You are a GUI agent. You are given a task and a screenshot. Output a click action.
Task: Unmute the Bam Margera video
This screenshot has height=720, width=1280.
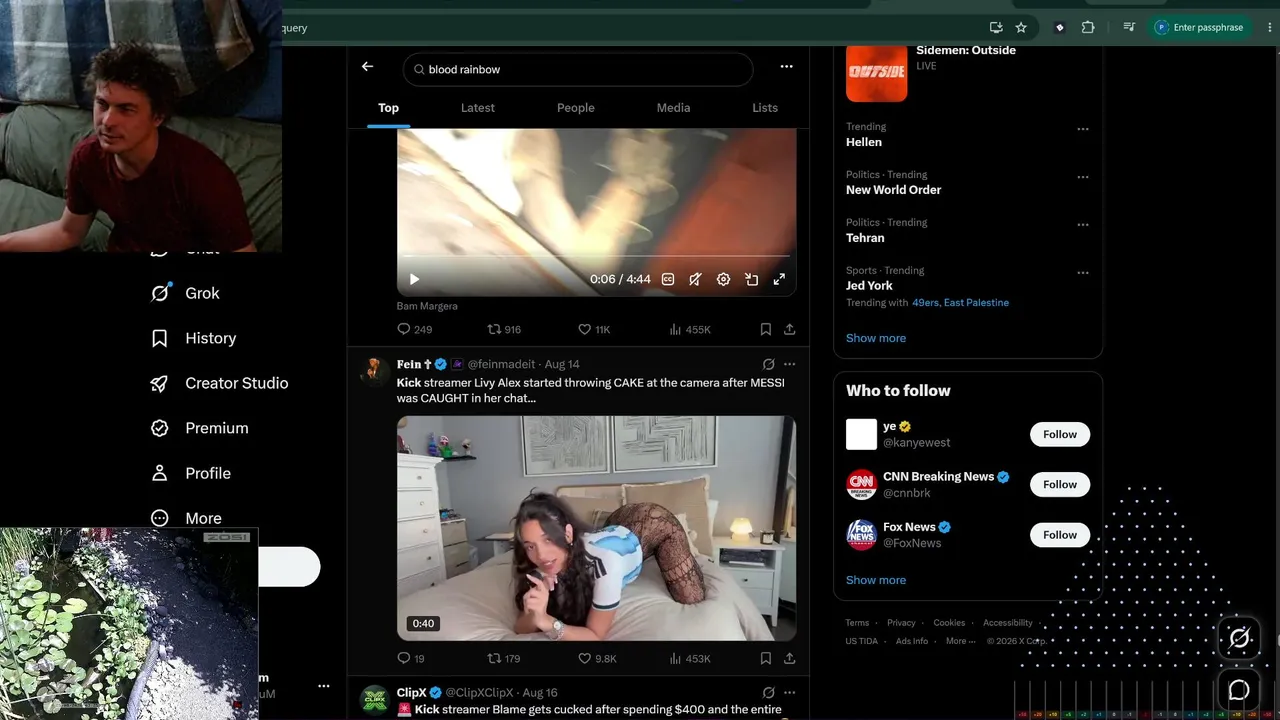click(x=695, y=280)
